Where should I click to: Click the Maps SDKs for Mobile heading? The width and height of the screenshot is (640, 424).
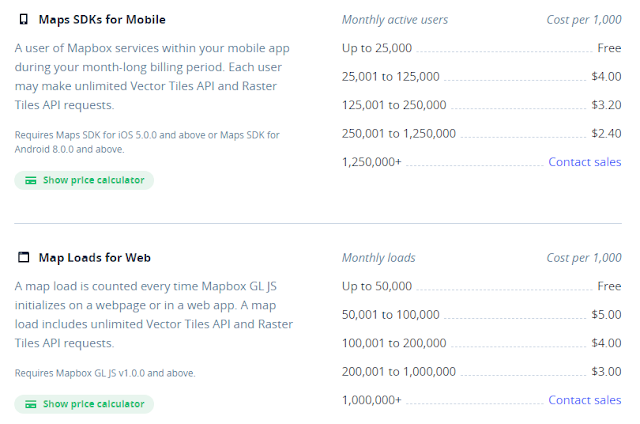pyautogui.click(x=102, y=19)
